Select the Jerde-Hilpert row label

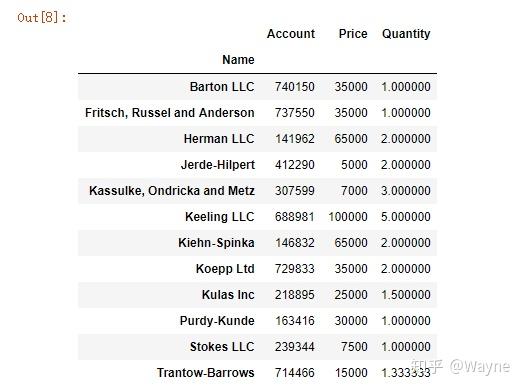point(218,165)
